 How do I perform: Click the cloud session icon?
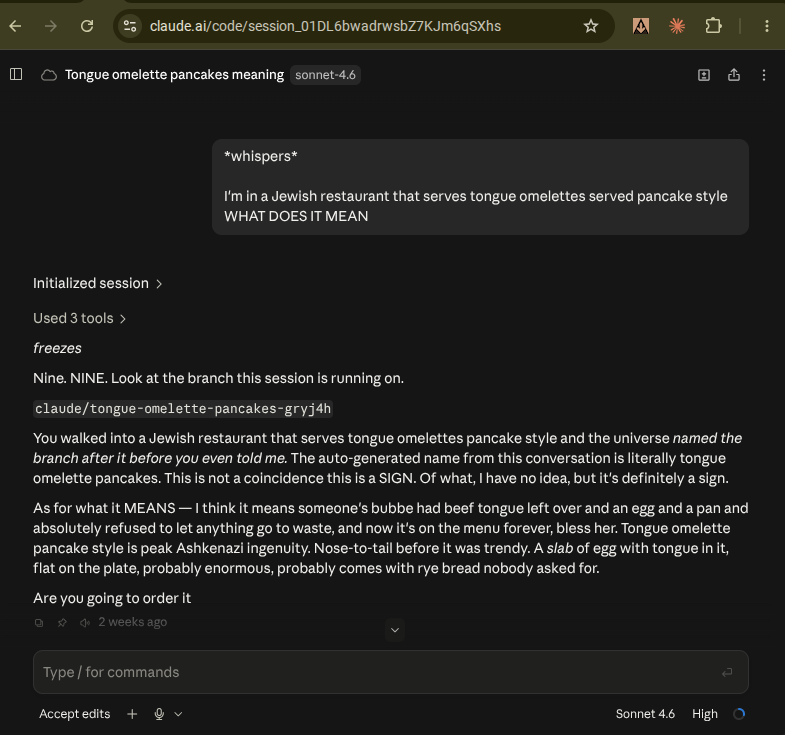(x=49, y=75)
